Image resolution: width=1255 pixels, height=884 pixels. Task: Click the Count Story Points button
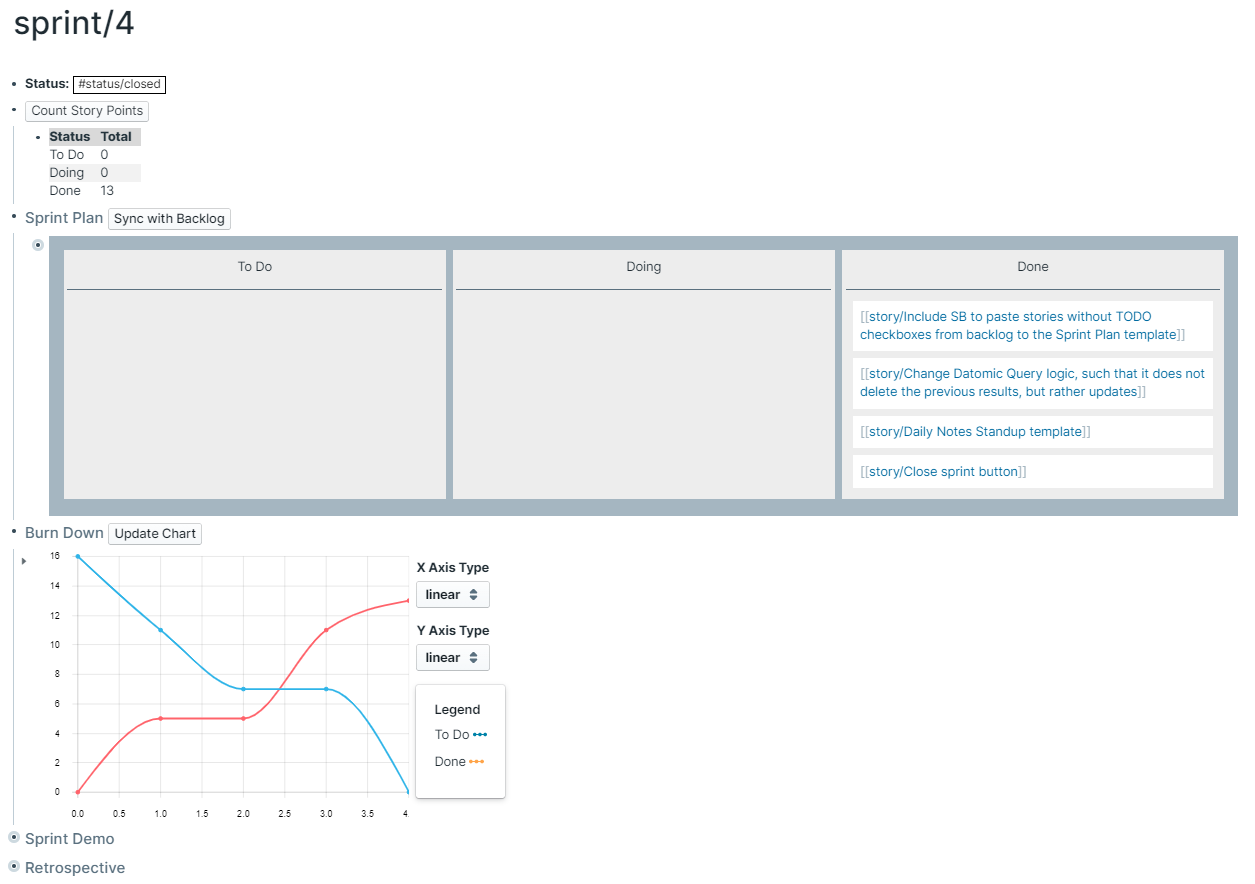pos(87,111)
